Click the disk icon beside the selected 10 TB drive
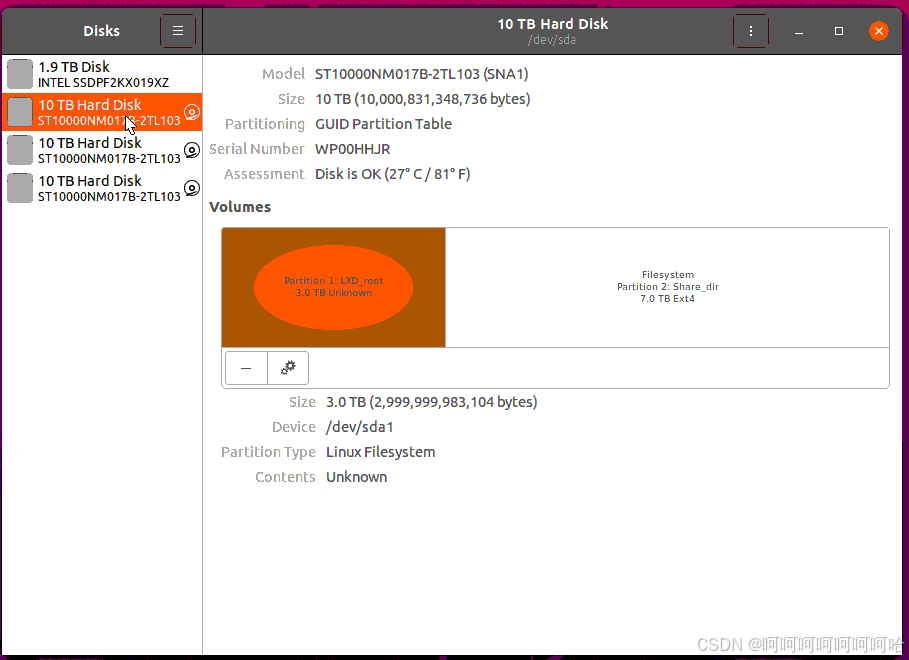This screenshot has height=660, width=909. 191,112
